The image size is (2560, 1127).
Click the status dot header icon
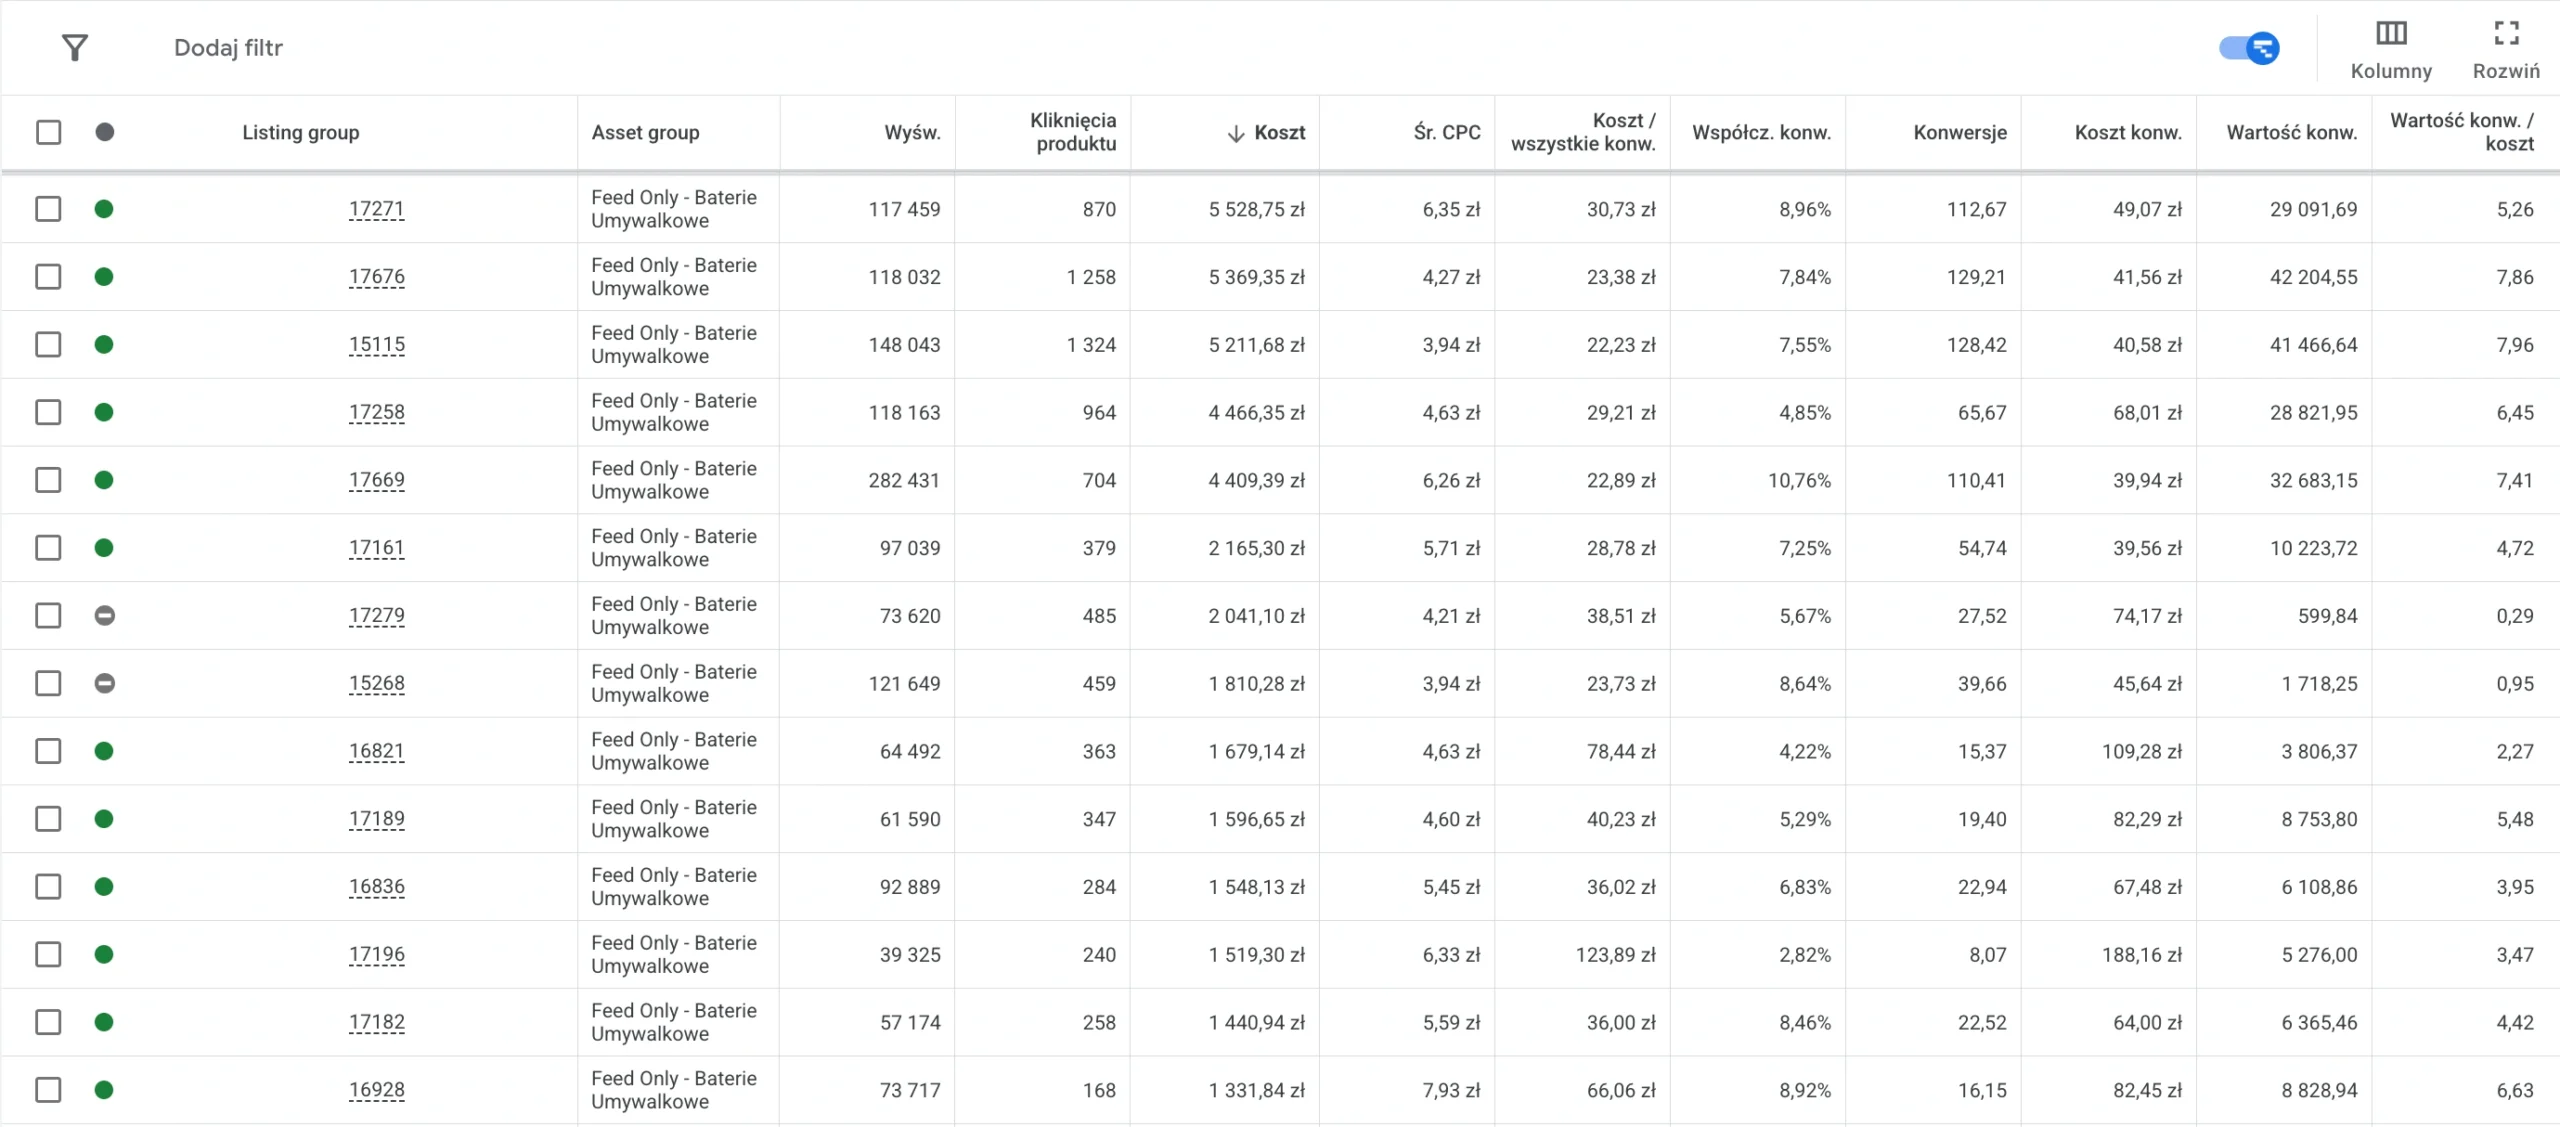point(105,132)
